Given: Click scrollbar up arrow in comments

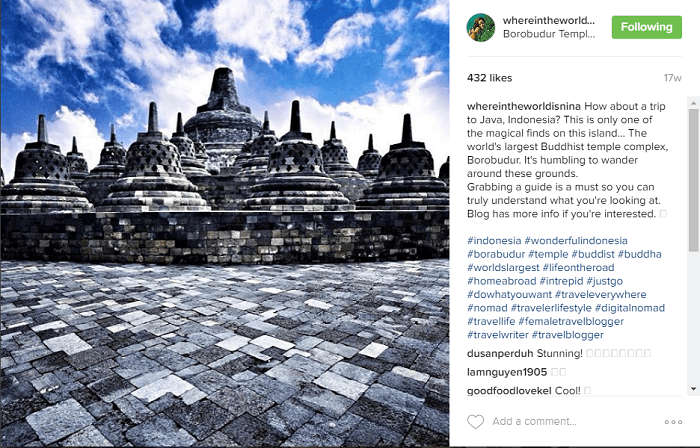Looking at the screenshot, I should point(693,104).
